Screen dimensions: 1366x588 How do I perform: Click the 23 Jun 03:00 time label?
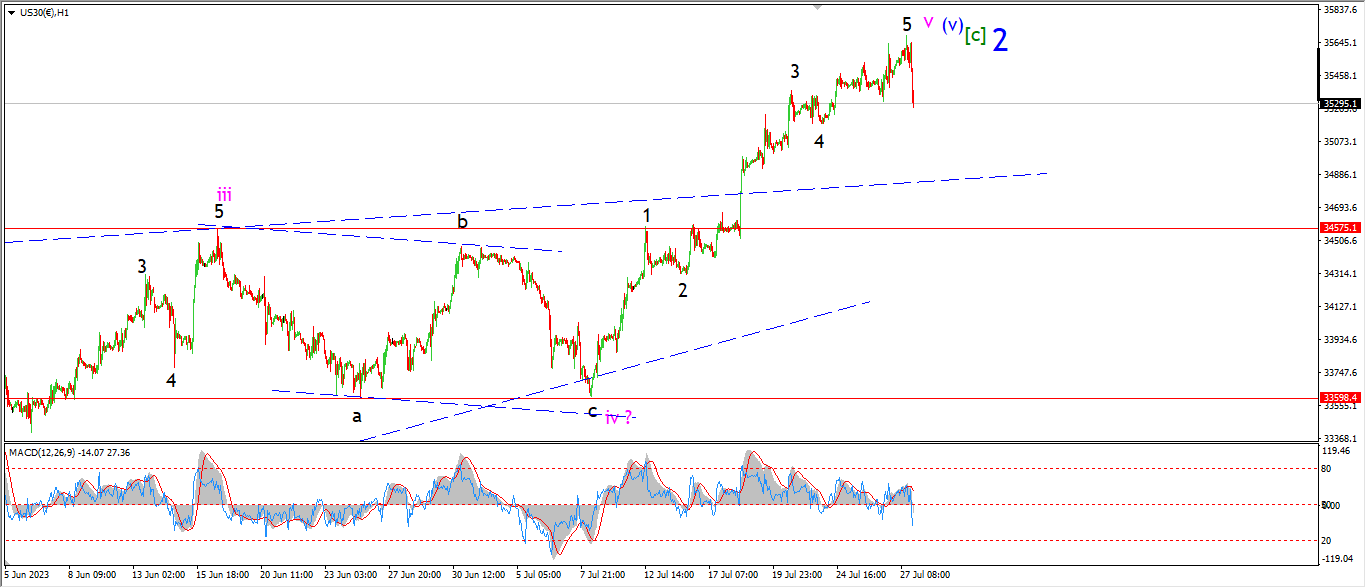pyautogui.click(x=352, y=575)
